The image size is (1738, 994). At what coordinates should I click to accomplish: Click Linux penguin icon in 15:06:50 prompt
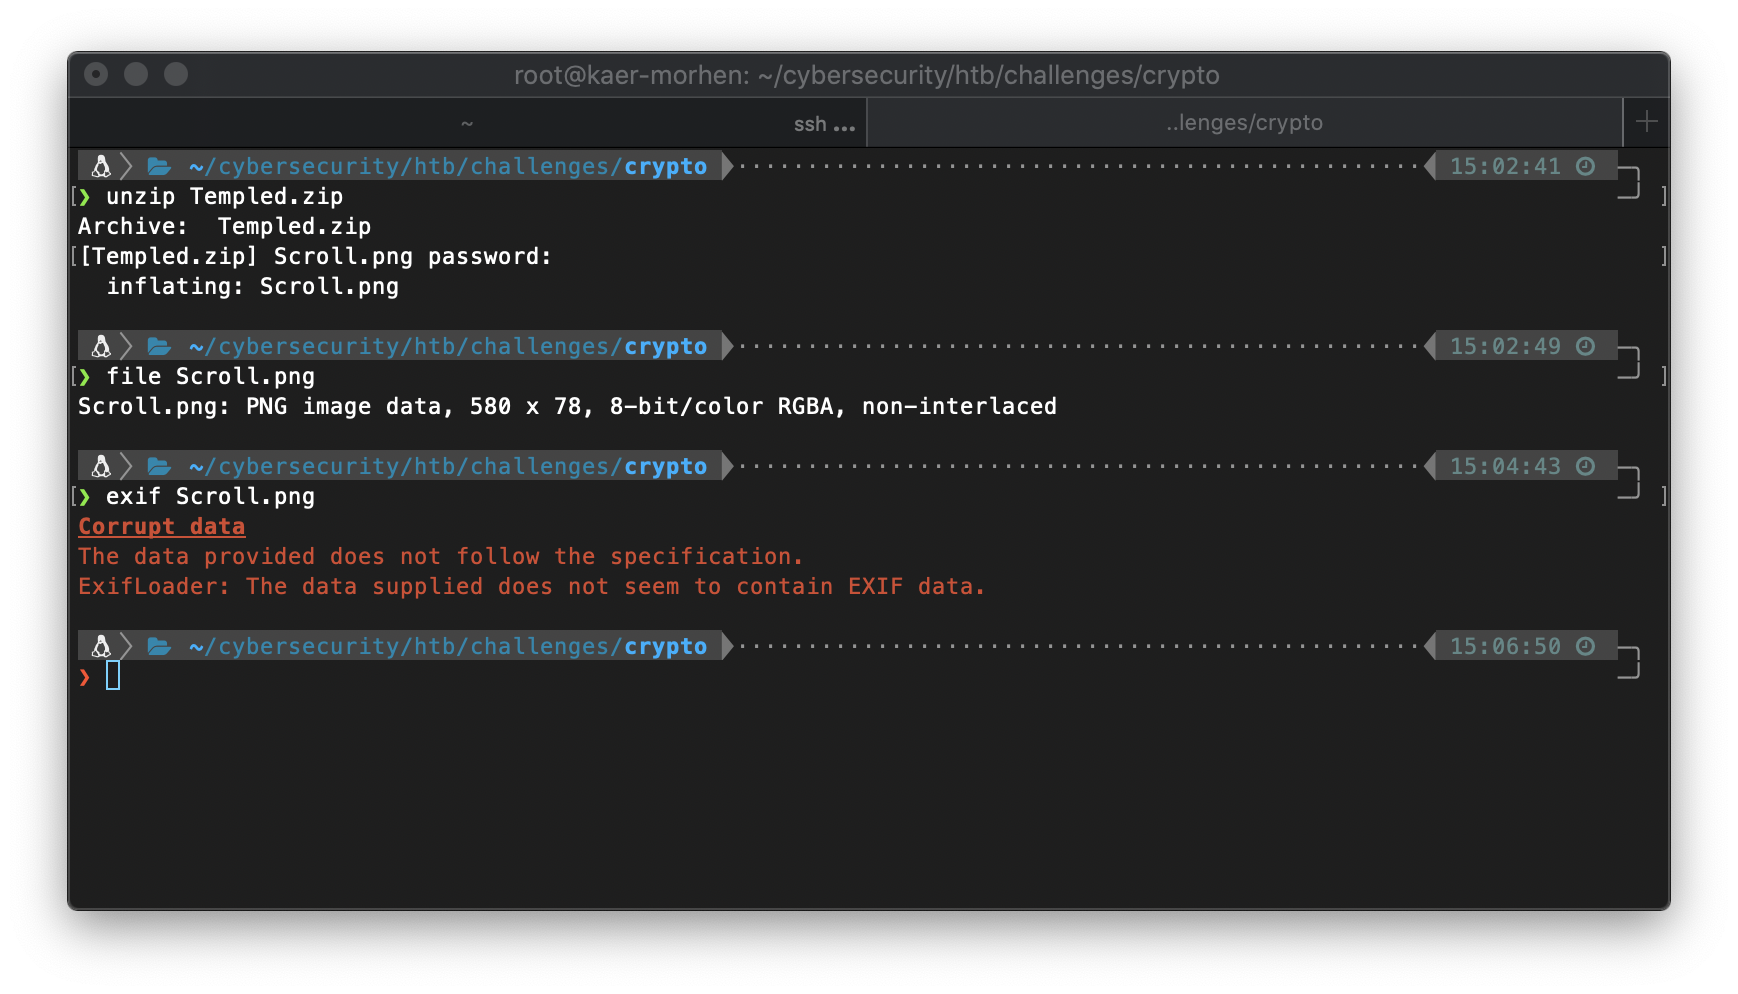point(101,646)
